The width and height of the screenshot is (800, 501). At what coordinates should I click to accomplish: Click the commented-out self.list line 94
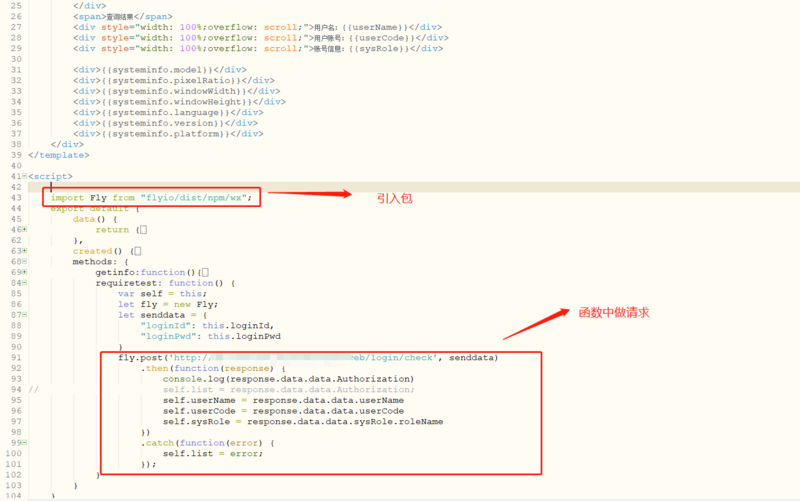[288, 390]
